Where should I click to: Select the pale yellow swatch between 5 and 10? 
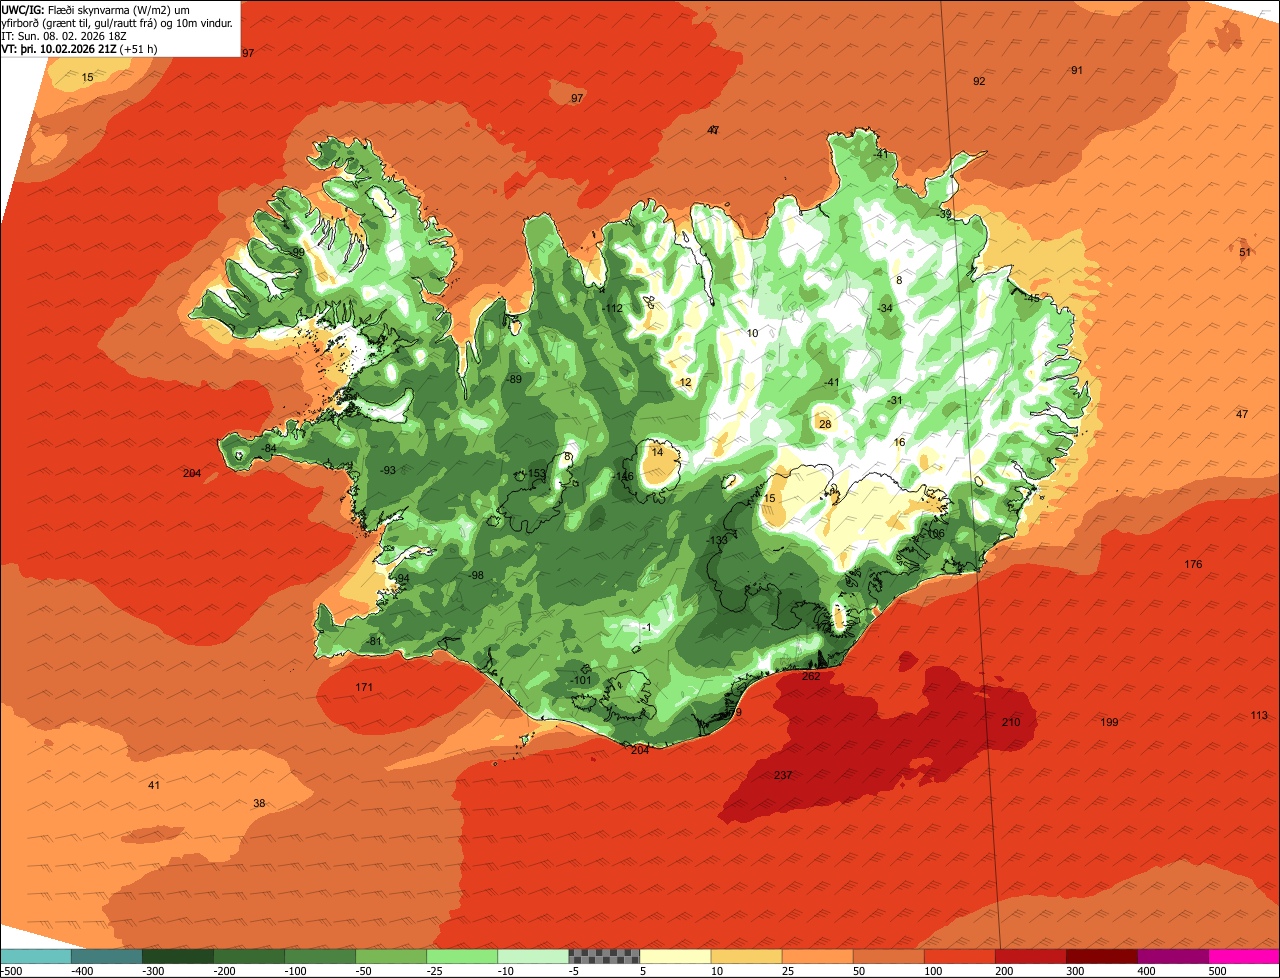click(x=675, y=956)
